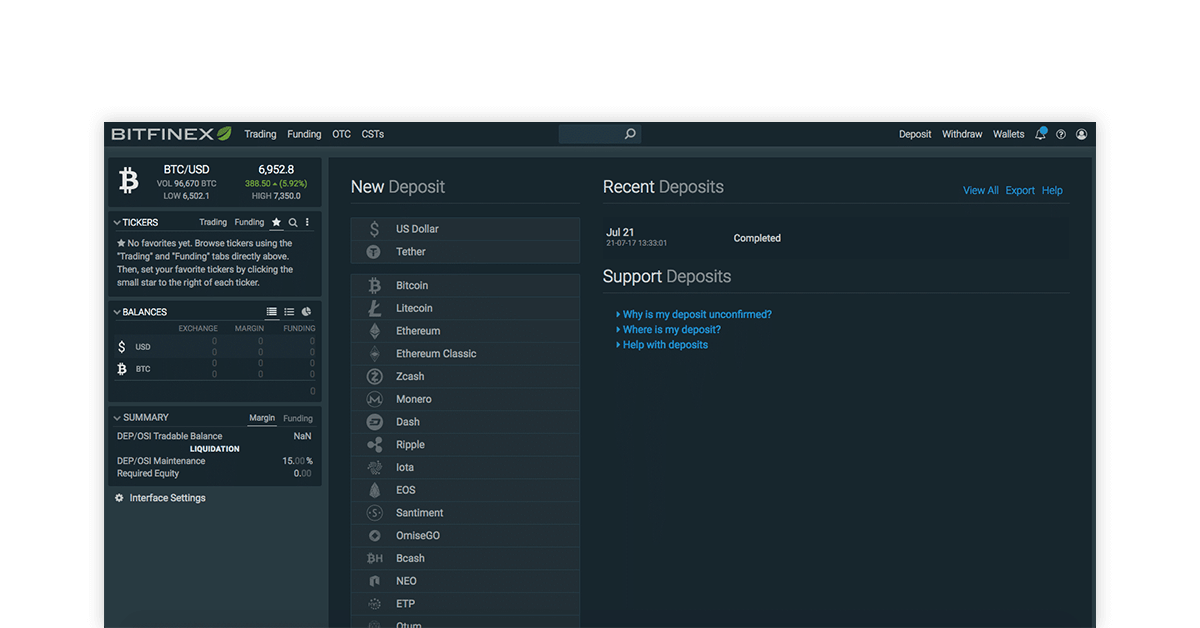The image size is (1200, 628).
Task: Open the Withdraw page
Action: tap(962, 134)
